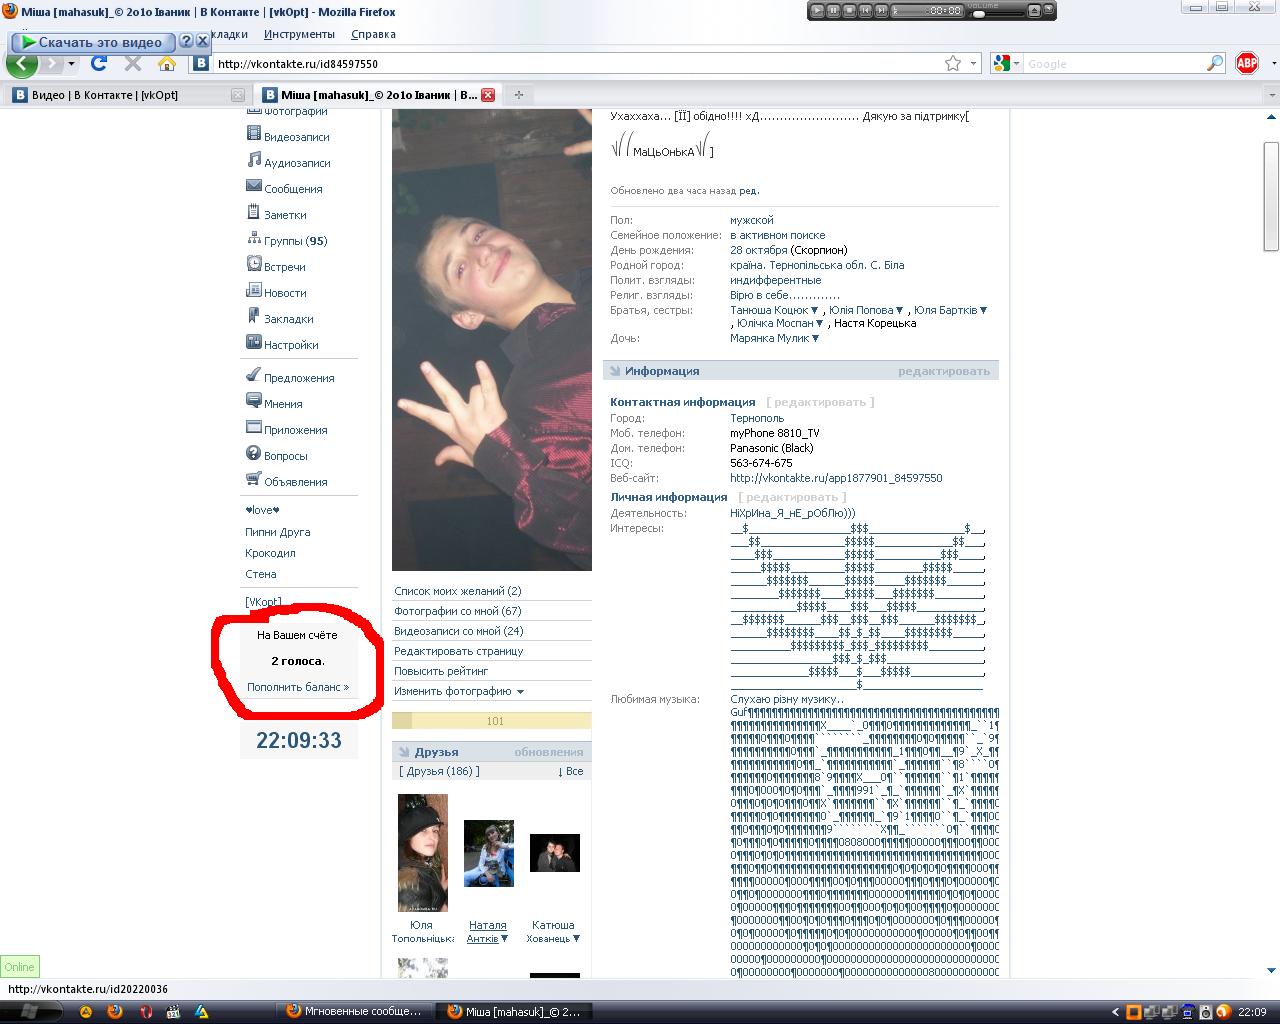Click inside the Google search box
The height and width of the screenshot is (1024, 1280).
click(1113, 63)
